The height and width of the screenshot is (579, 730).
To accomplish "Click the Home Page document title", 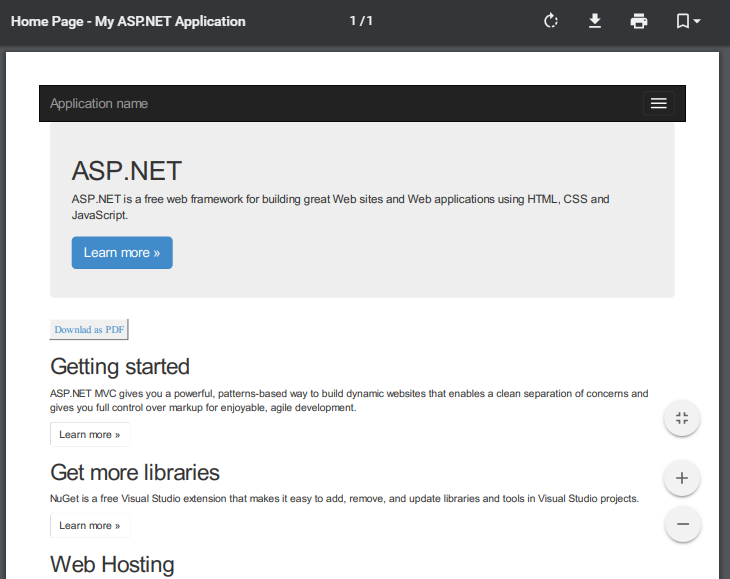I will click(128, 21).
